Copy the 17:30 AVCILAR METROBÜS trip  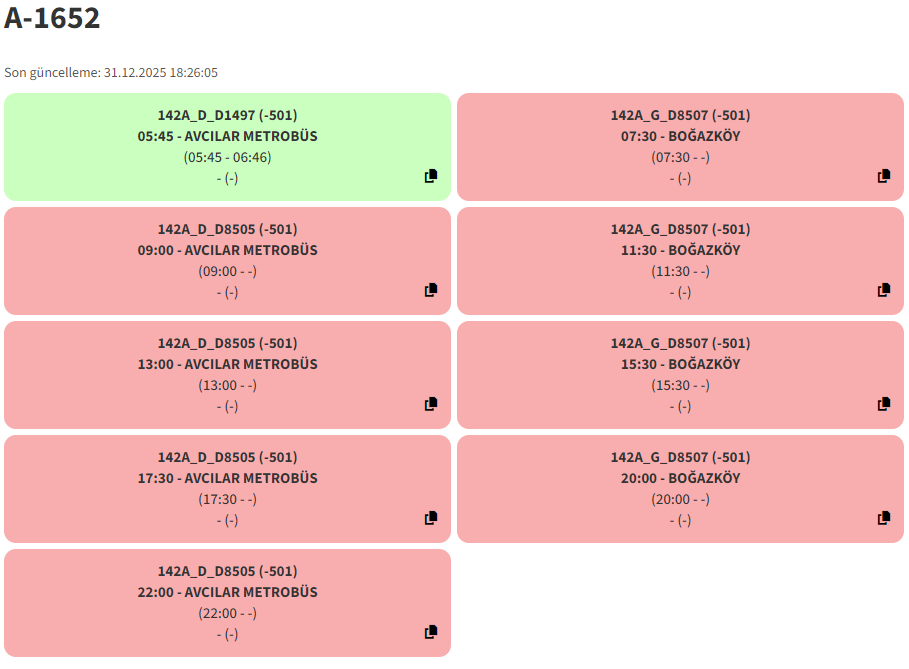pos(431,518)
